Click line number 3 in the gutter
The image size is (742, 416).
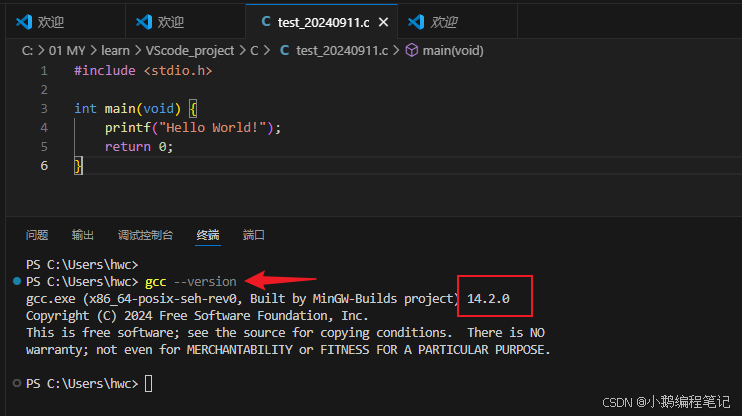pos(44,109)
